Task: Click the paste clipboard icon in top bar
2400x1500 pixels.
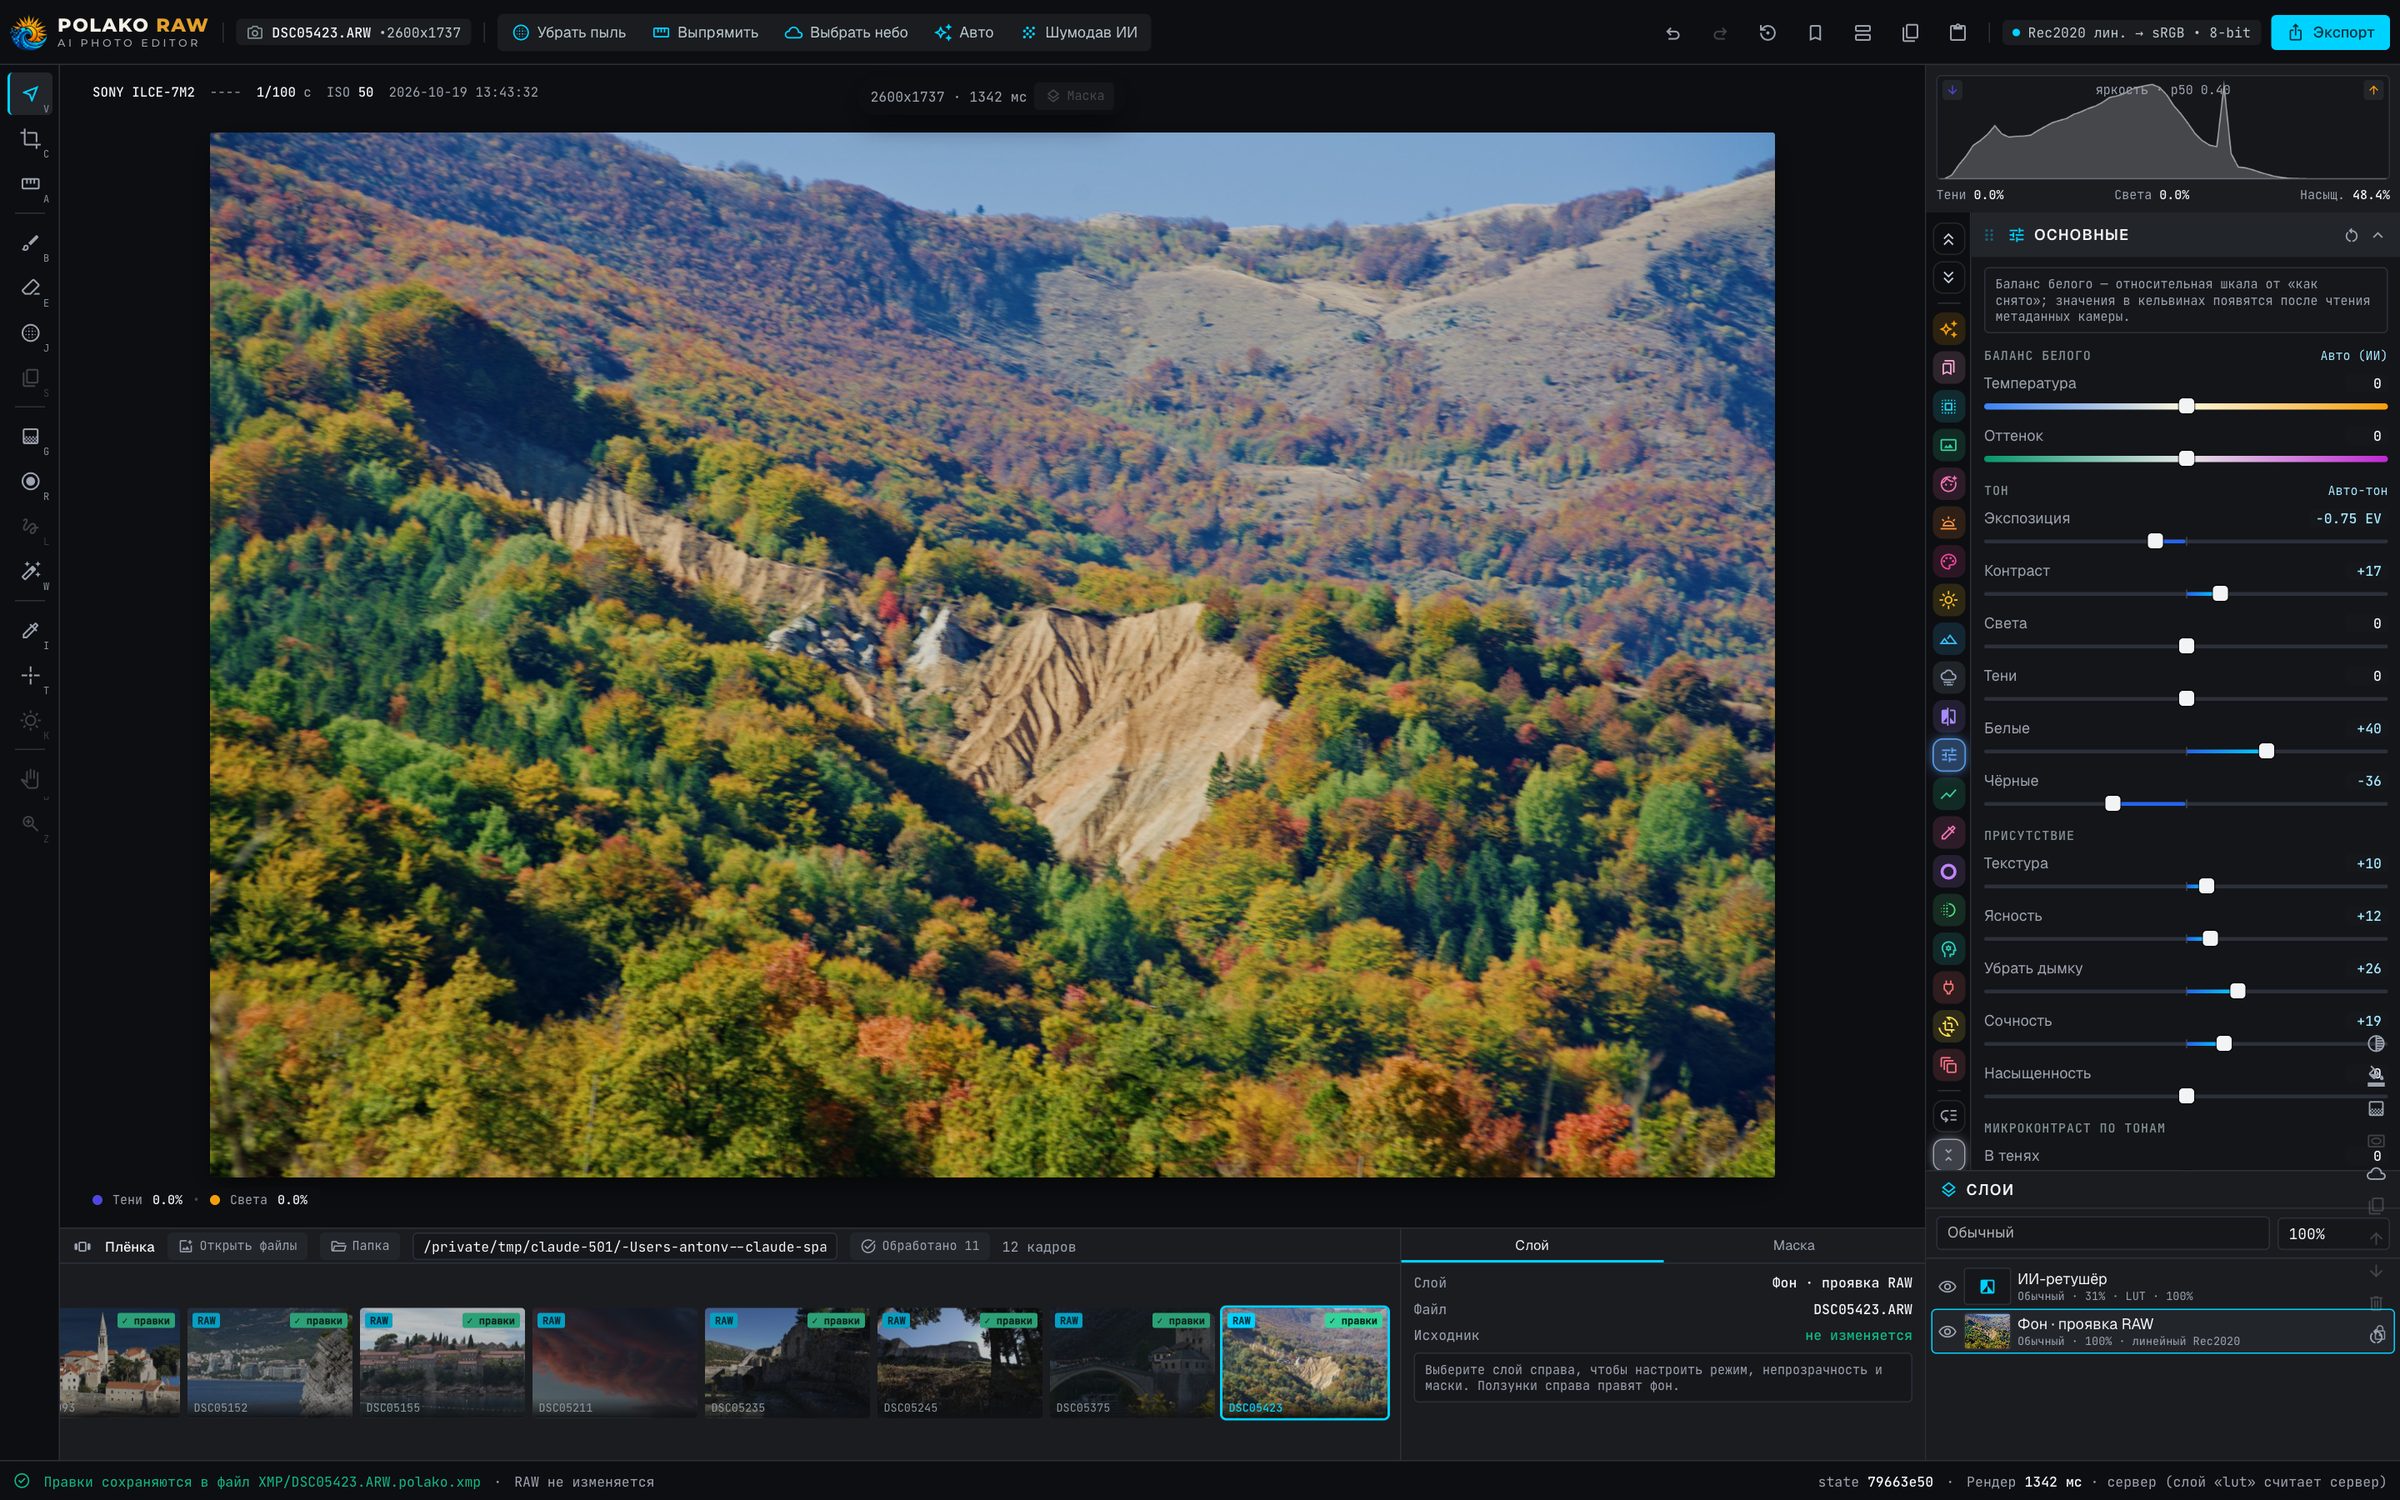Action: 1958,33
